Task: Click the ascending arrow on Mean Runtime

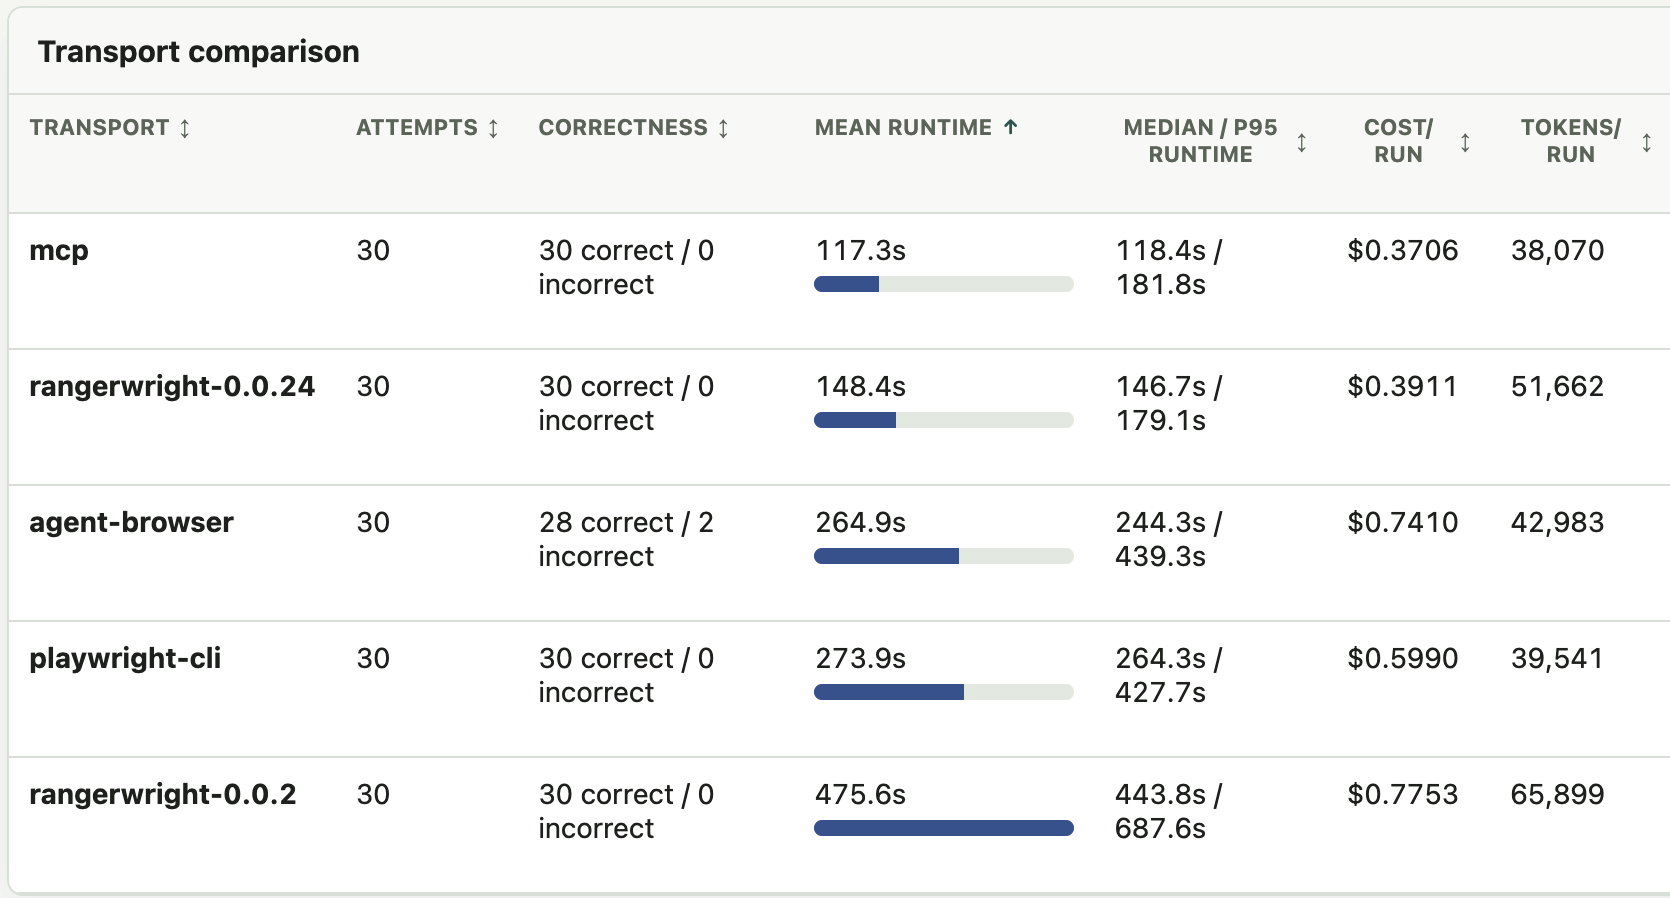Action: pyautogui.click(x=1010, y=127)
